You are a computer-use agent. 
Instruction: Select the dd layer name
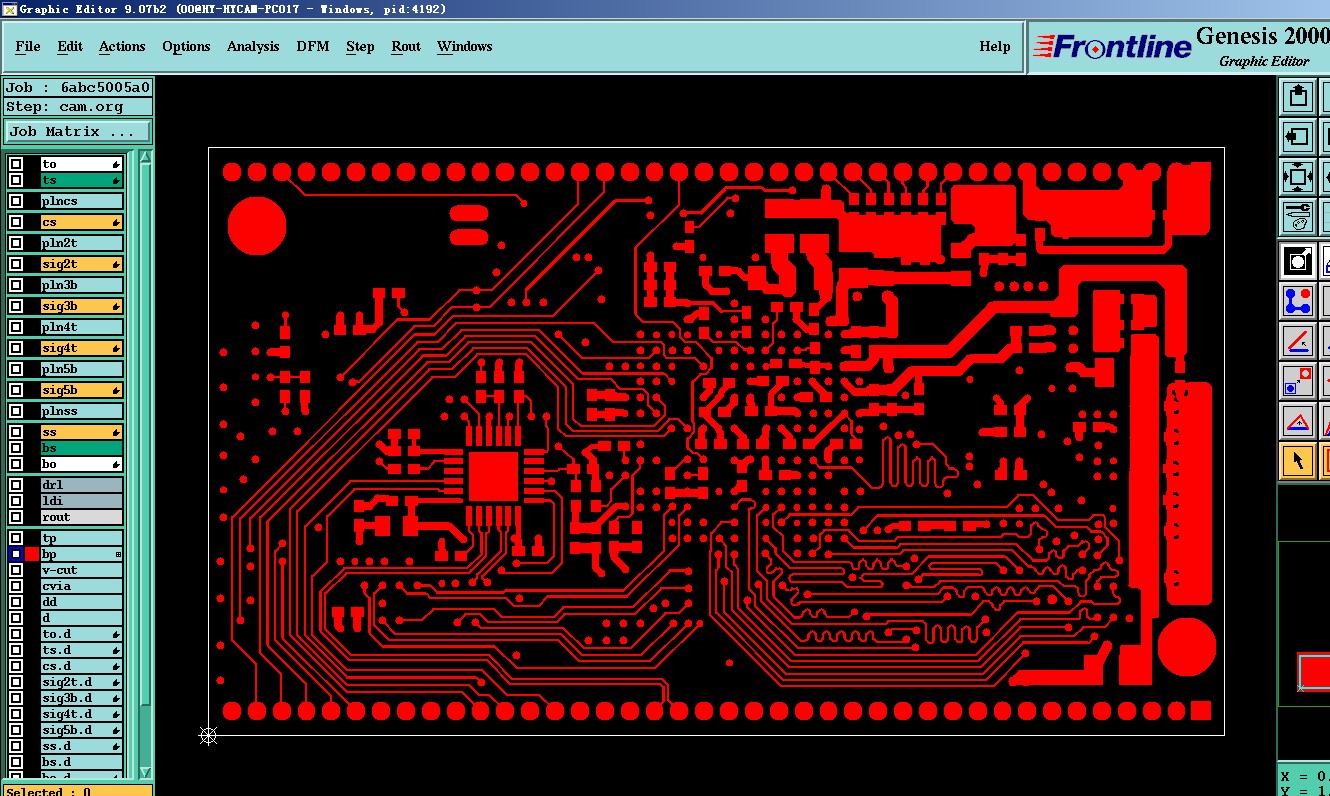[x=82, y=602]
